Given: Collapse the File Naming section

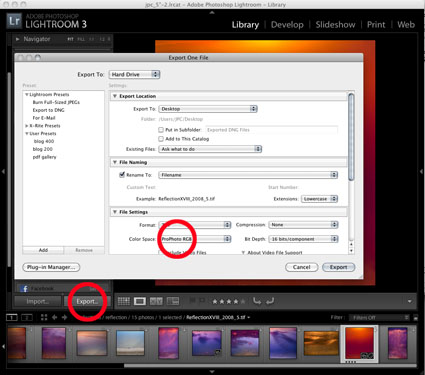Looking at the screenshot, I should (115, 162).
